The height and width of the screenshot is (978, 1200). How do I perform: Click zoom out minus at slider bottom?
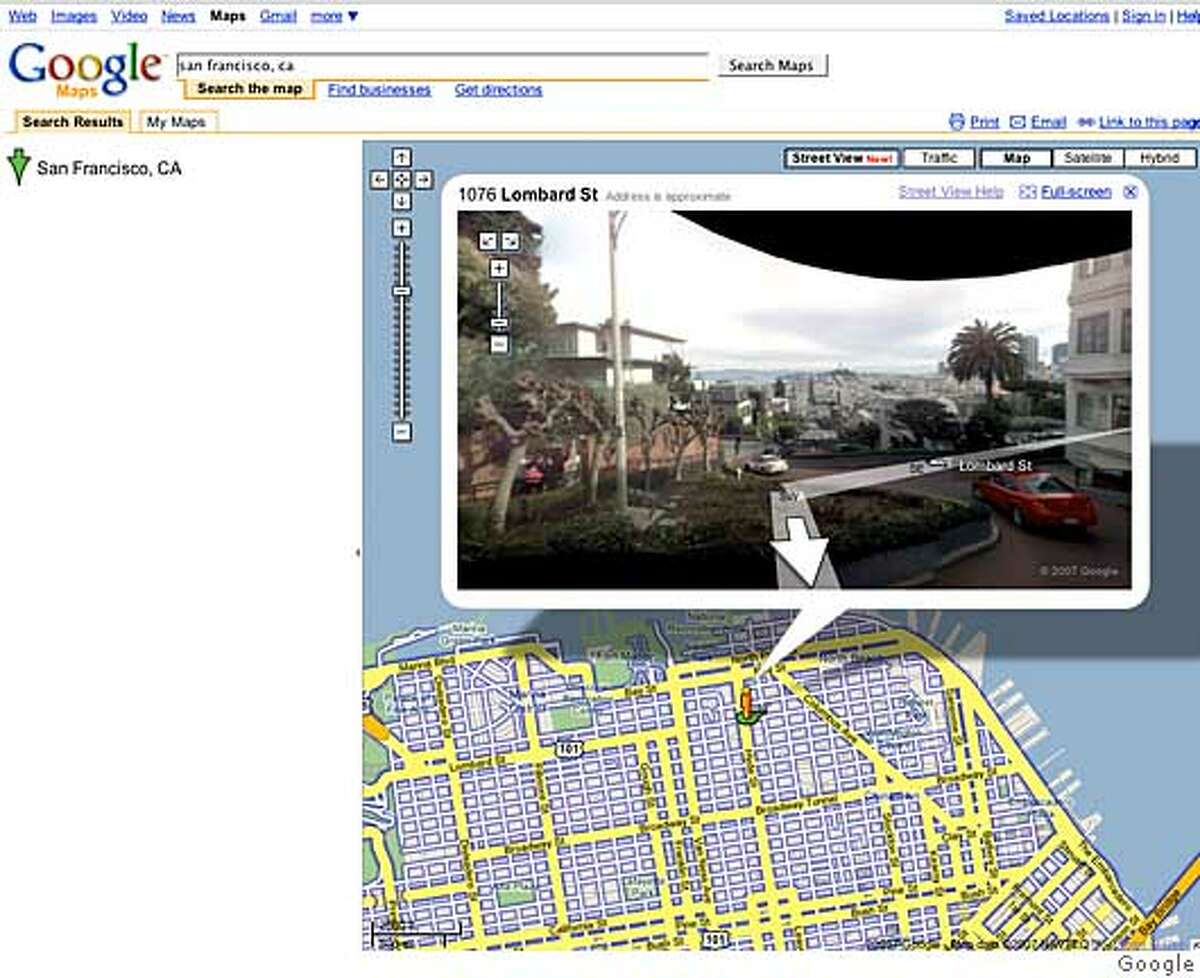(403, 430)
